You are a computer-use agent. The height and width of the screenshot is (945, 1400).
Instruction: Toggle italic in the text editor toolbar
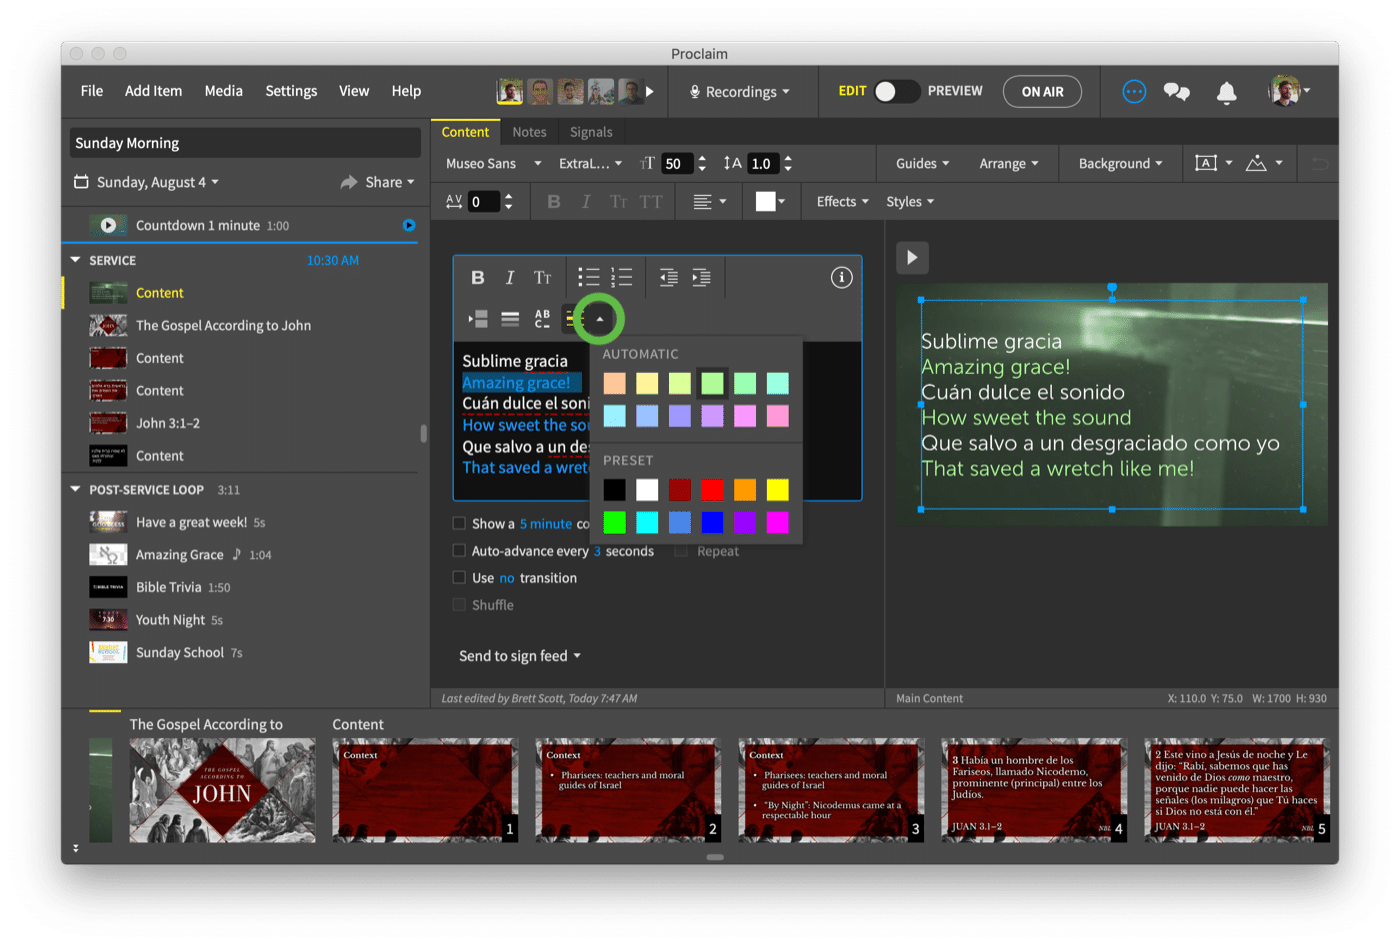pyautogui.click(x=510, y=277)
